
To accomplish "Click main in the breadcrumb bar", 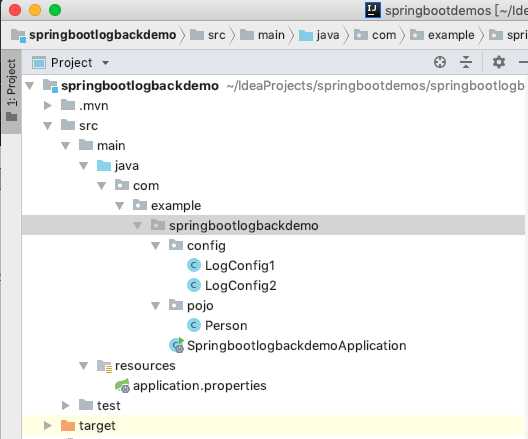I will tap(271, 35).
